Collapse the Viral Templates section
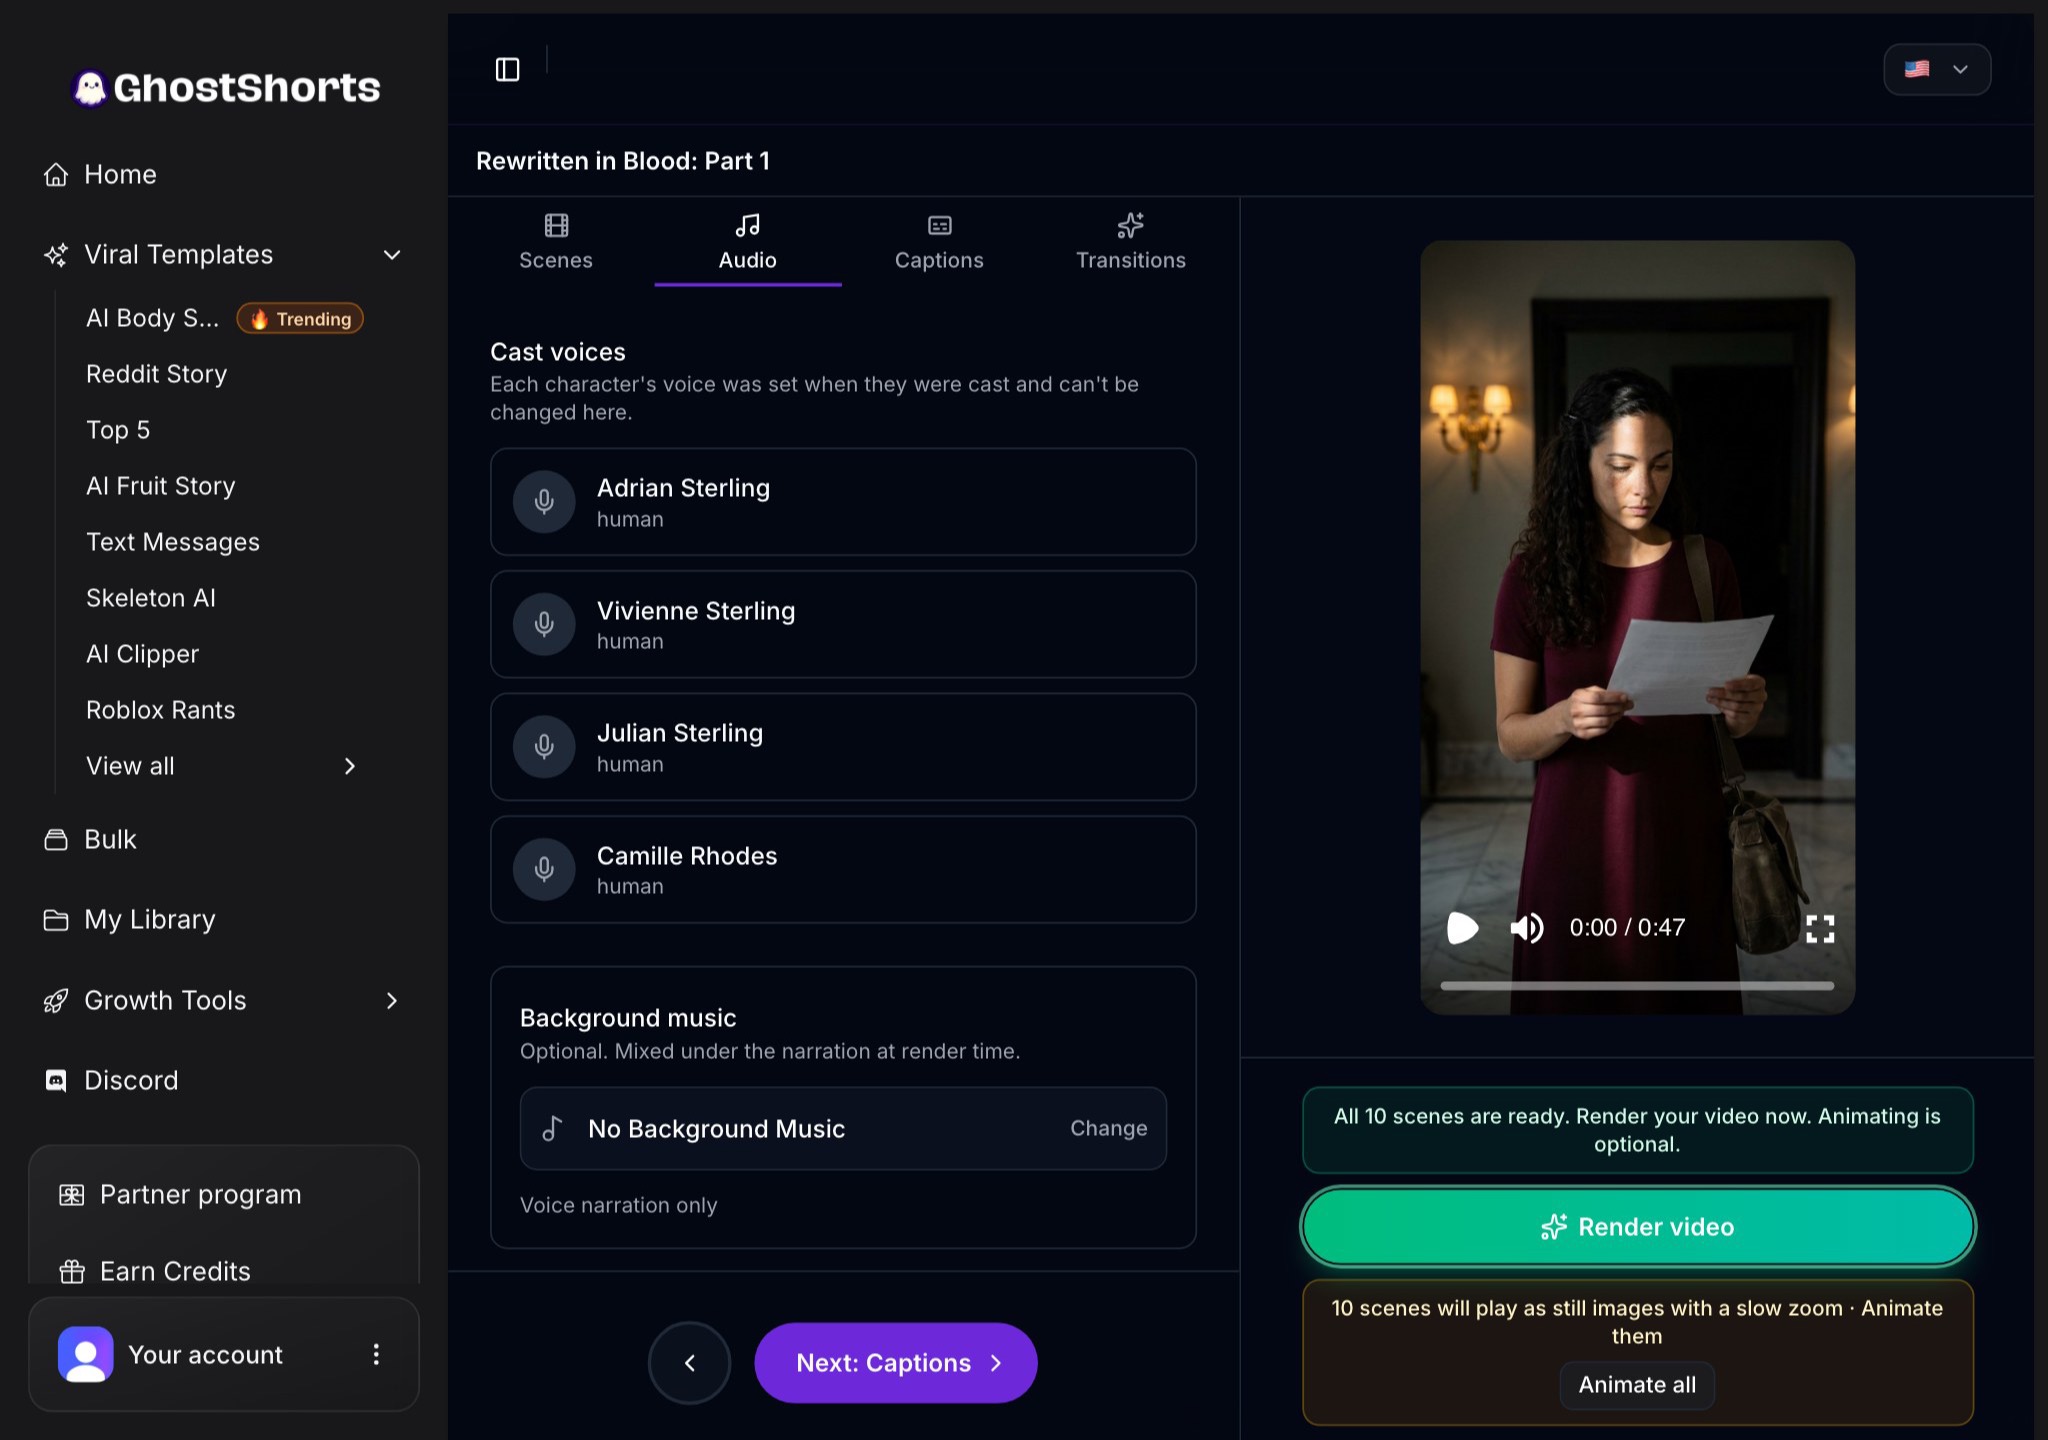Viewport: 2048px width, 1440px height. tap(392, 254)
